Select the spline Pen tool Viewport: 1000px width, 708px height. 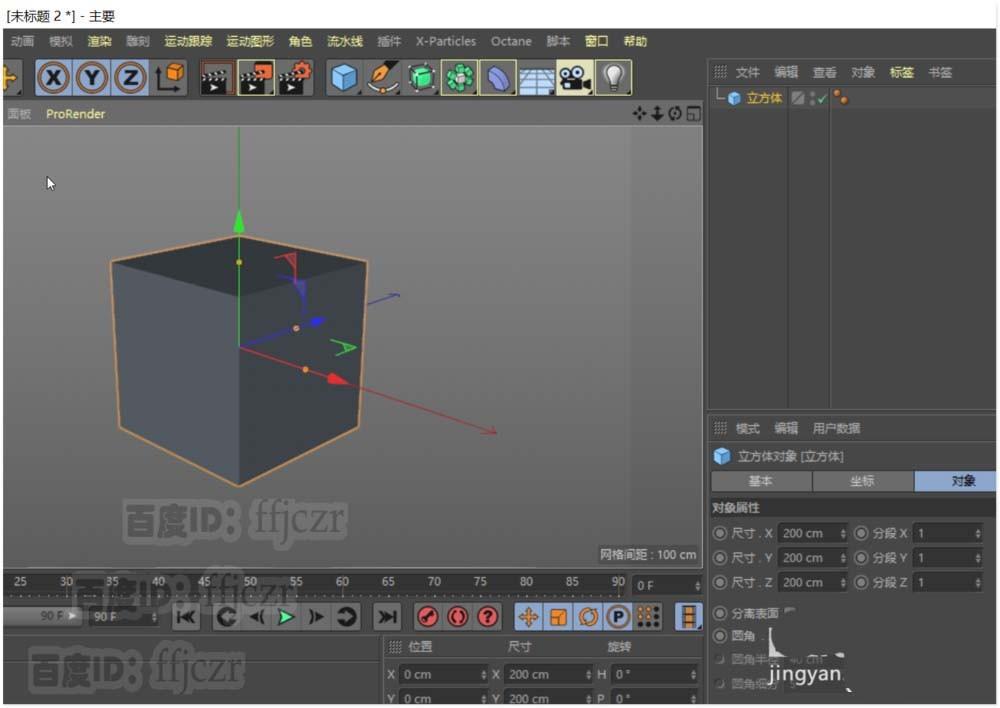[x=382, y=77]
